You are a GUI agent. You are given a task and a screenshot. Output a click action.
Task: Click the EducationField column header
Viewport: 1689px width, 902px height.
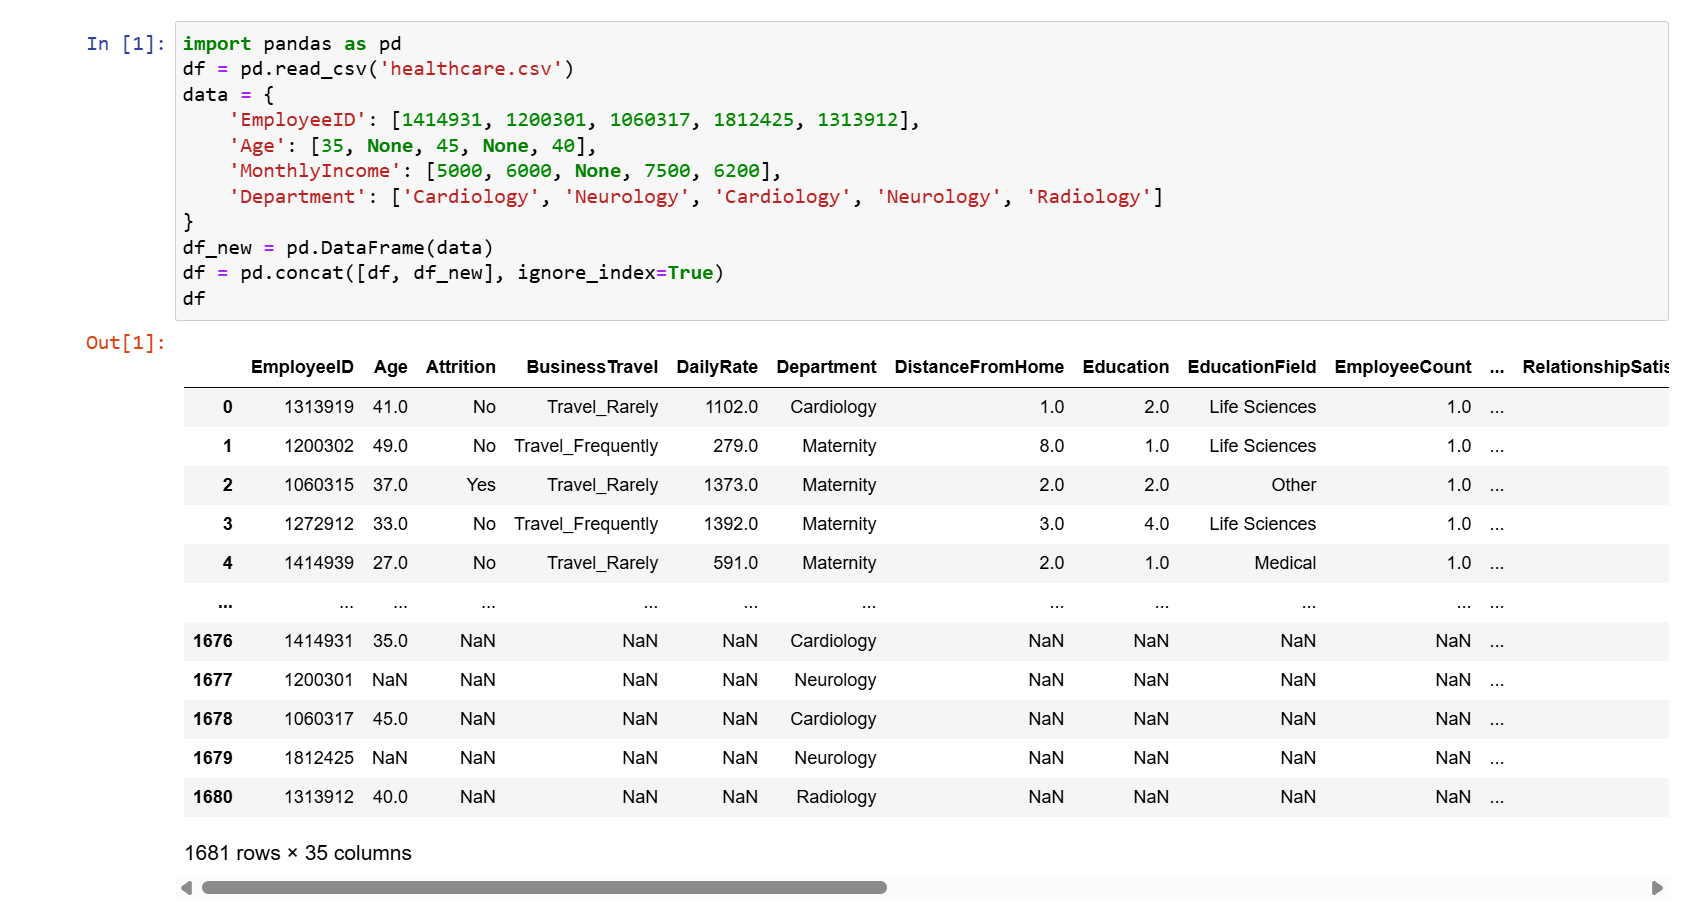pos(1251,367)
